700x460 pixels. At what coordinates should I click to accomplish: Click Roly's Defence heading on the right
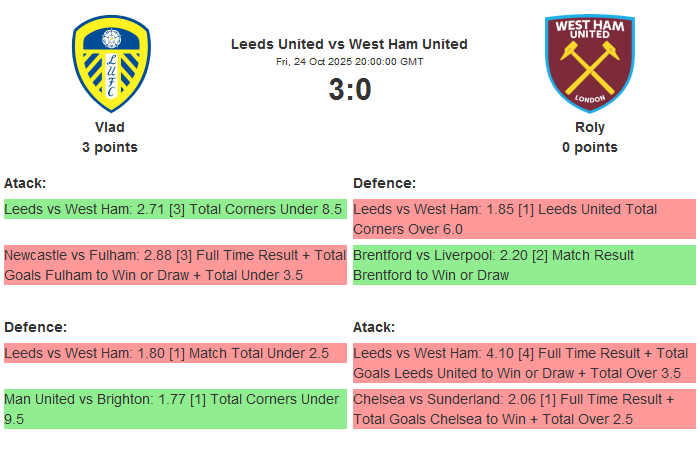[x=385, y=183]
